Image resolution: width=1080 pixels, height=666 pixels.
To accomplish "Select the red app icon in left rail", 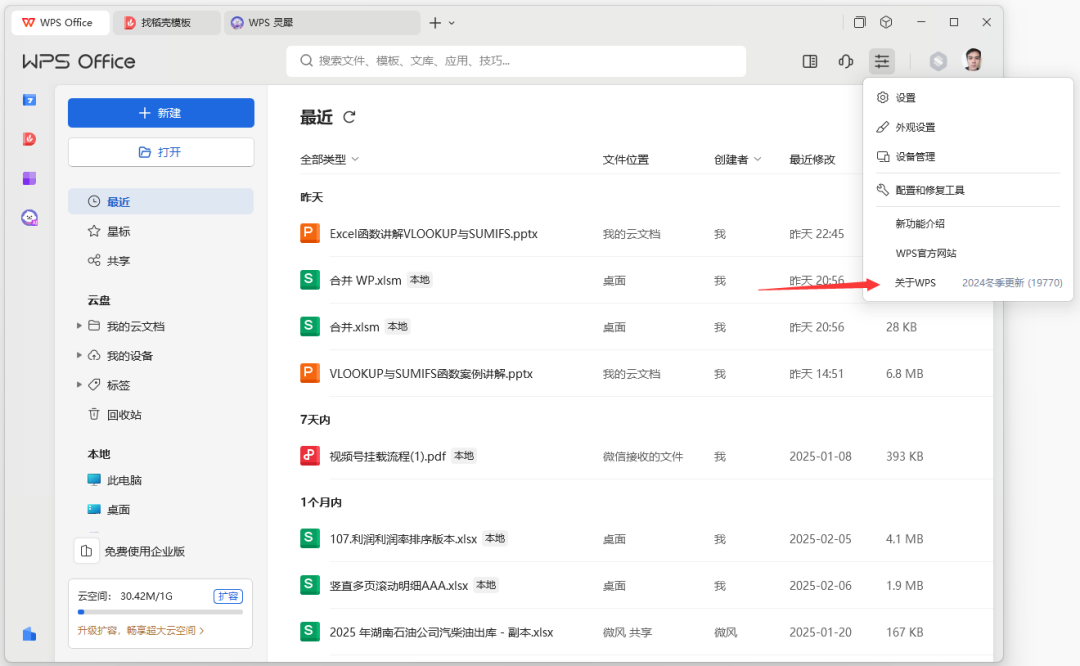I will [x=28, y=139].
